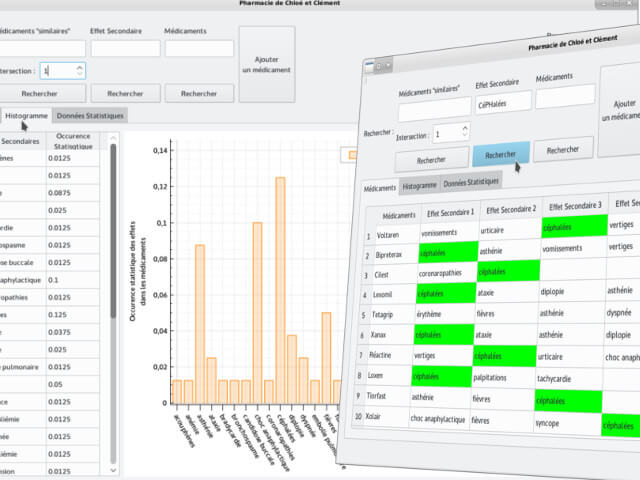Select the 0.05 occurrence value cell
Image resolution: width=640 pixels, height=480 pixels.
73,384
